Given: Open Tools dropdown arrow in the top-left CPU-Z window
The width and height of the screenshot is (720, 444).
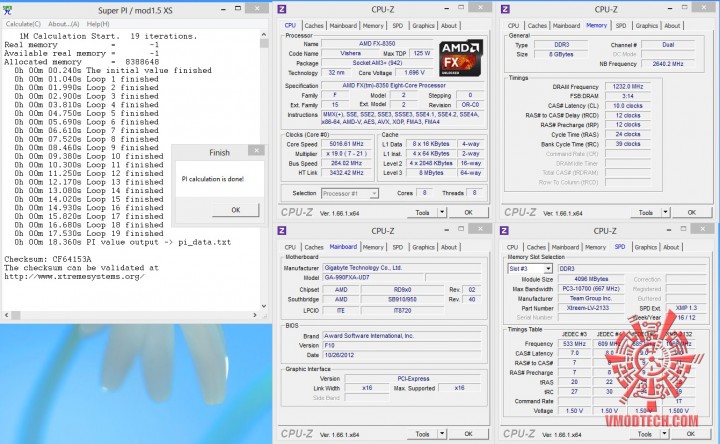Looking at the screenshot, I should point(442,213).
